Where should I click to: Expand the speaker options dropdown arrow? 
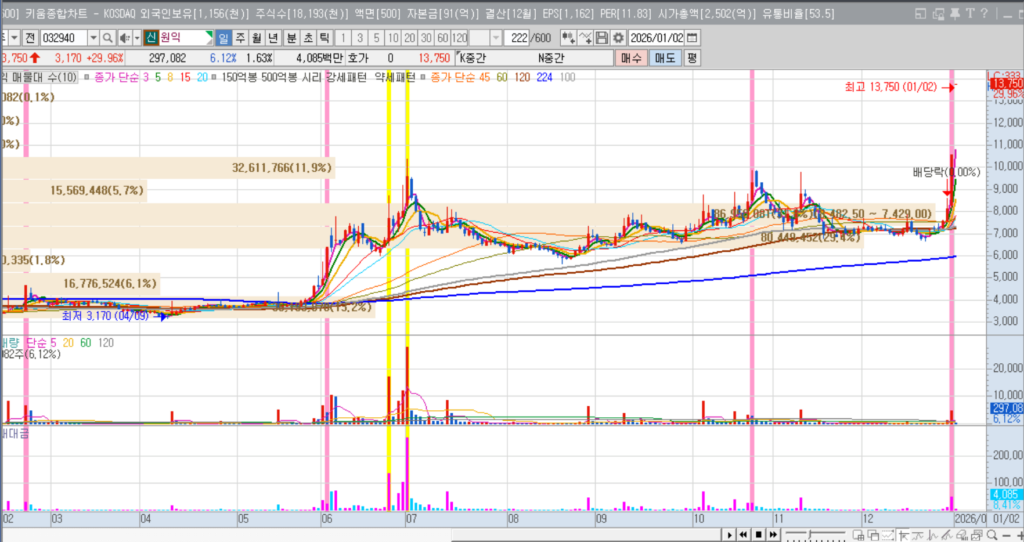[135, 37]
